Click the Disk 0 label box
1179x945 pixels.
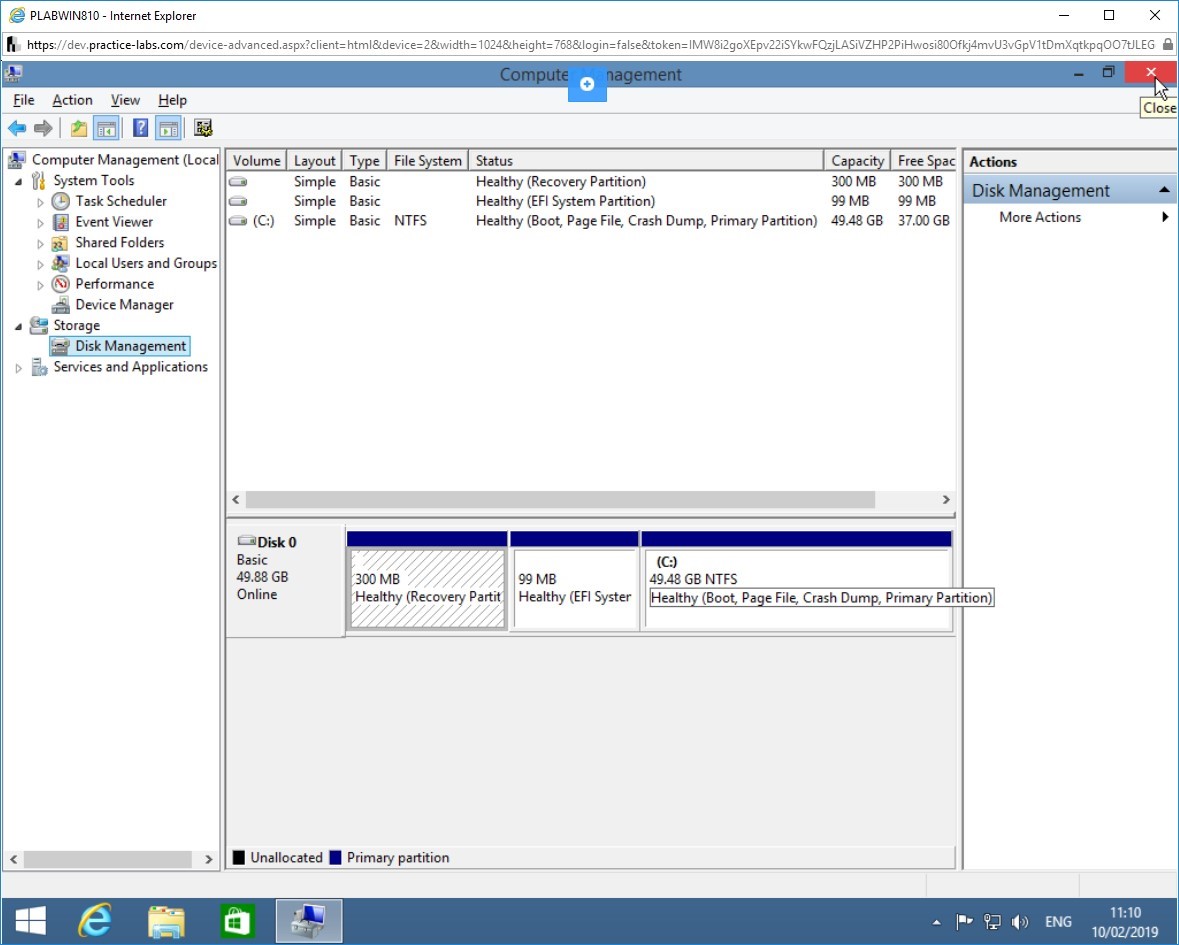pos(286,581)
